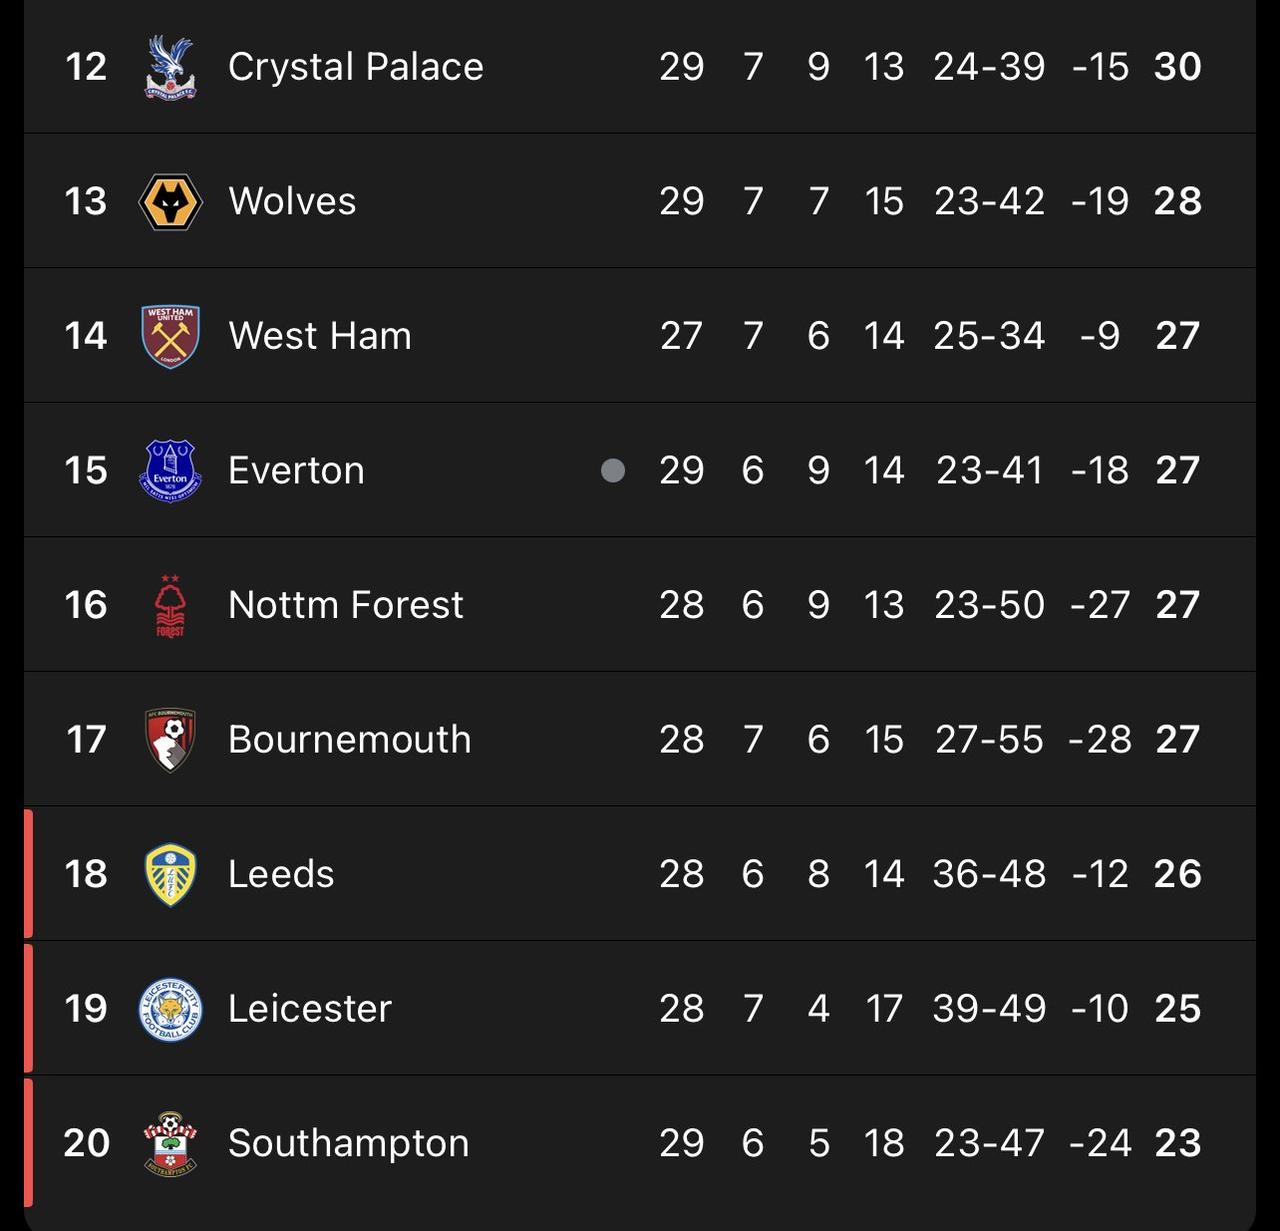Tap the Leicester City fox badge
This screenshot has width=1280, height=1231.
click(170, 1009)
